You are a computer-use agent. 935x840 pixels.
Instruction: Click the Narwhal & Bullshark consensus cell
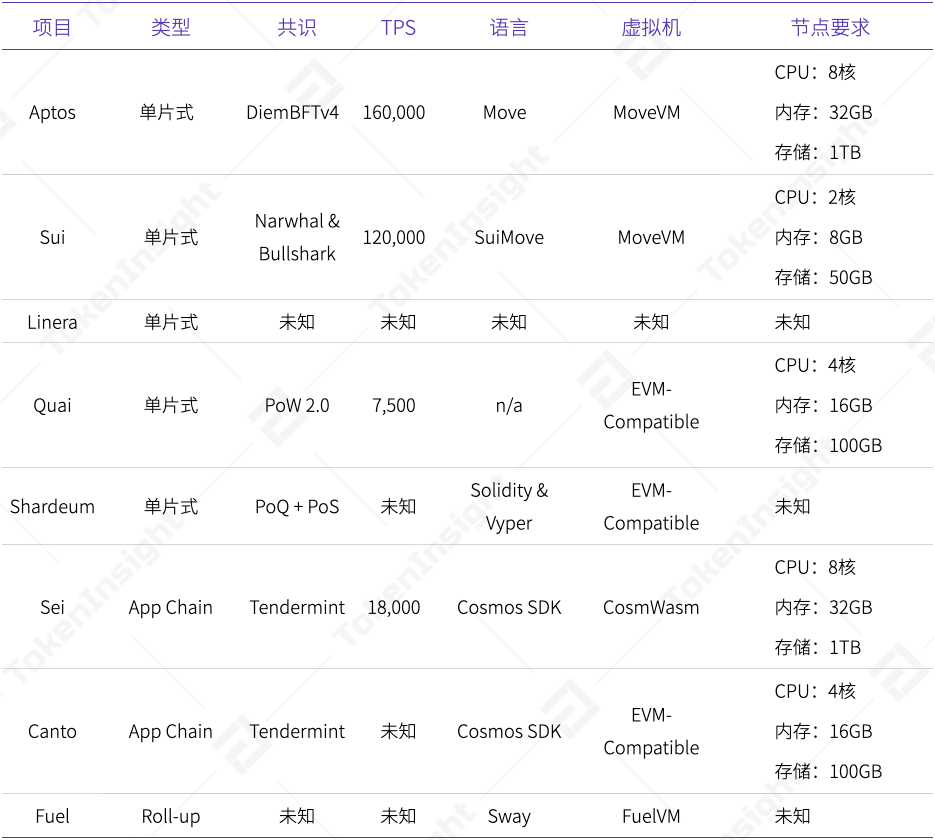click(x=297, y=237)
